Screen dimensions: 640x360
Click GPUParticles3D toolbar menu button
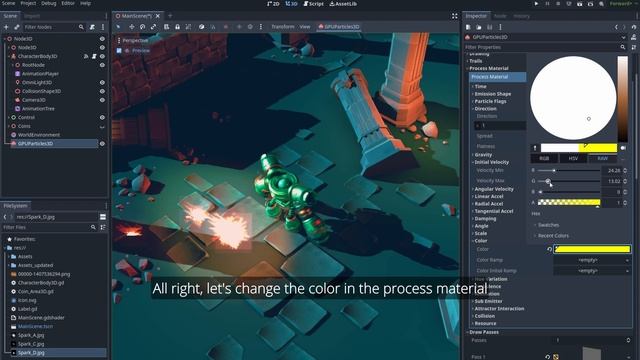[x=339, y=27]
